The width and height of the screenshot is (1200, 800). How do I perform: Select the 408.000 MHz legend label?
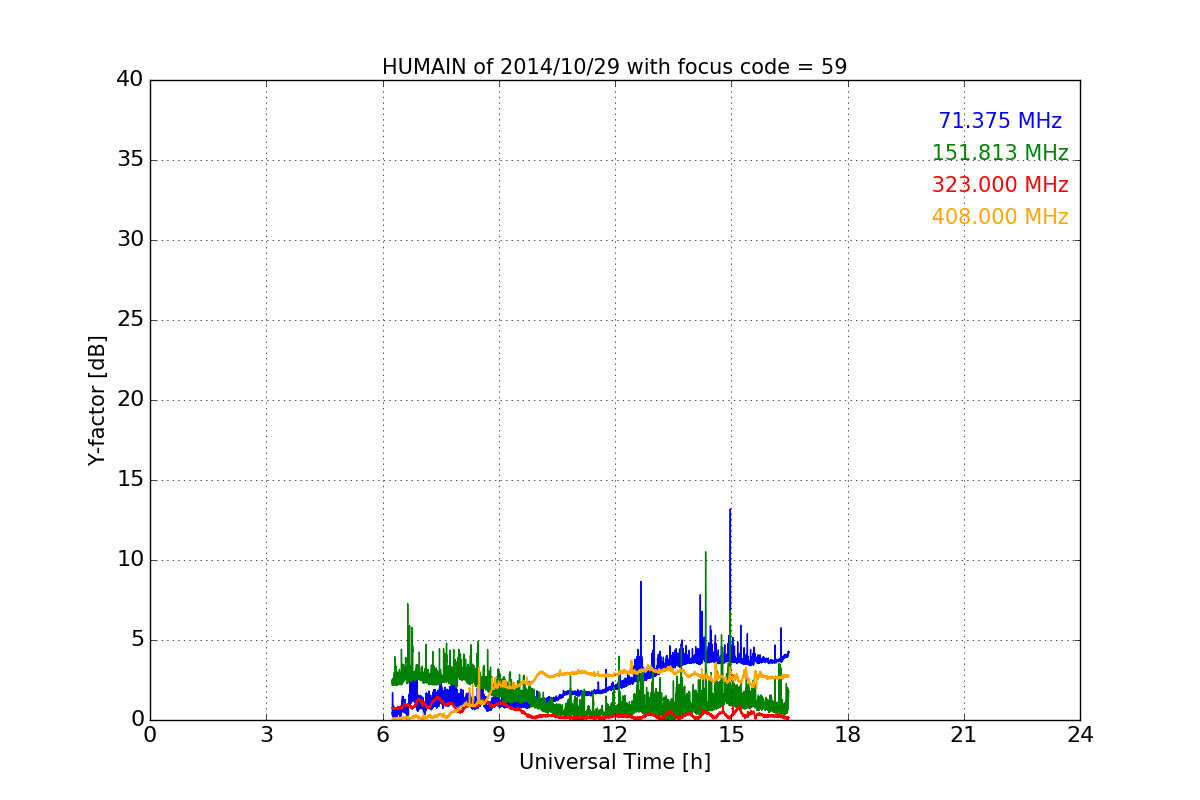tap(1000, 217)
